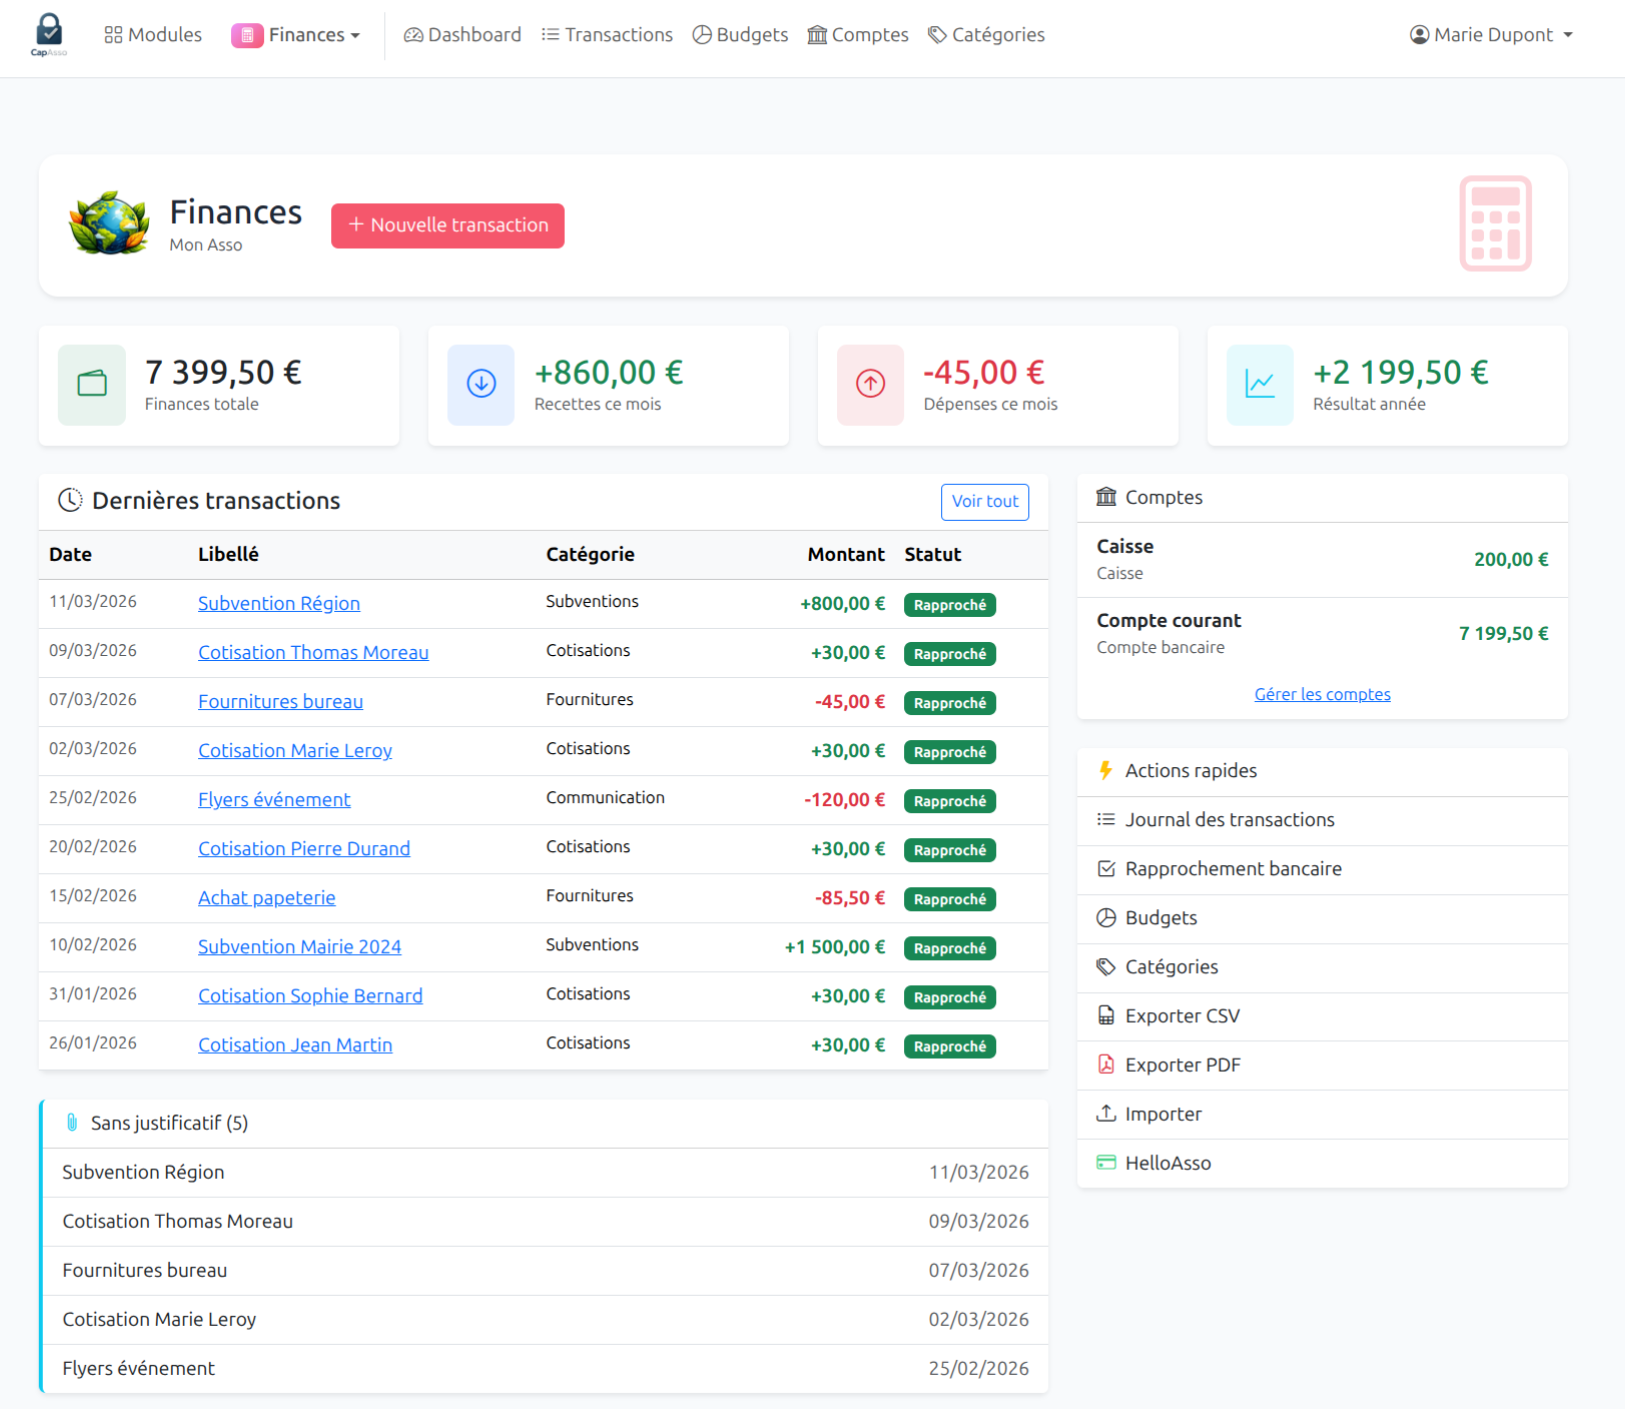Viewport: 1625px width, 1409px height.
Task: Expand the Marie Dupont account menu
Action: point(1489,34)
